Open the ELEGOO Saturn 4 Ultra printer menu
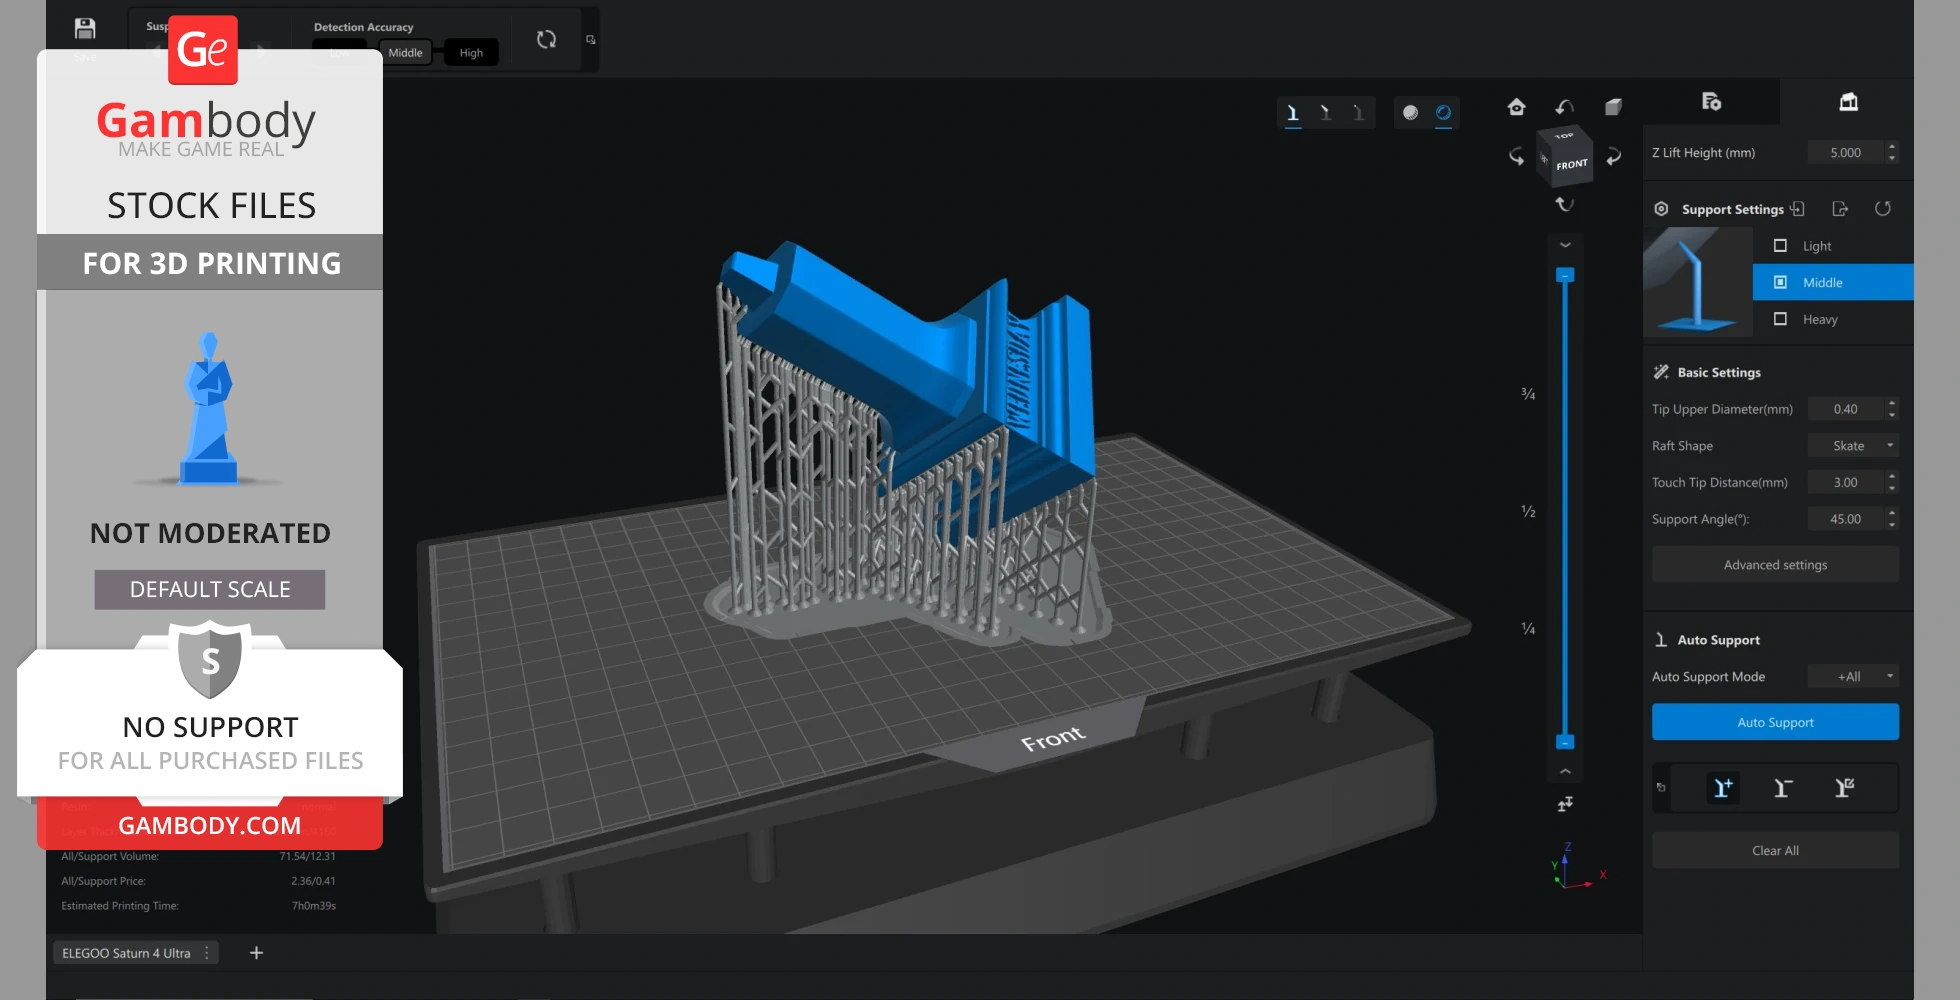 207,953
